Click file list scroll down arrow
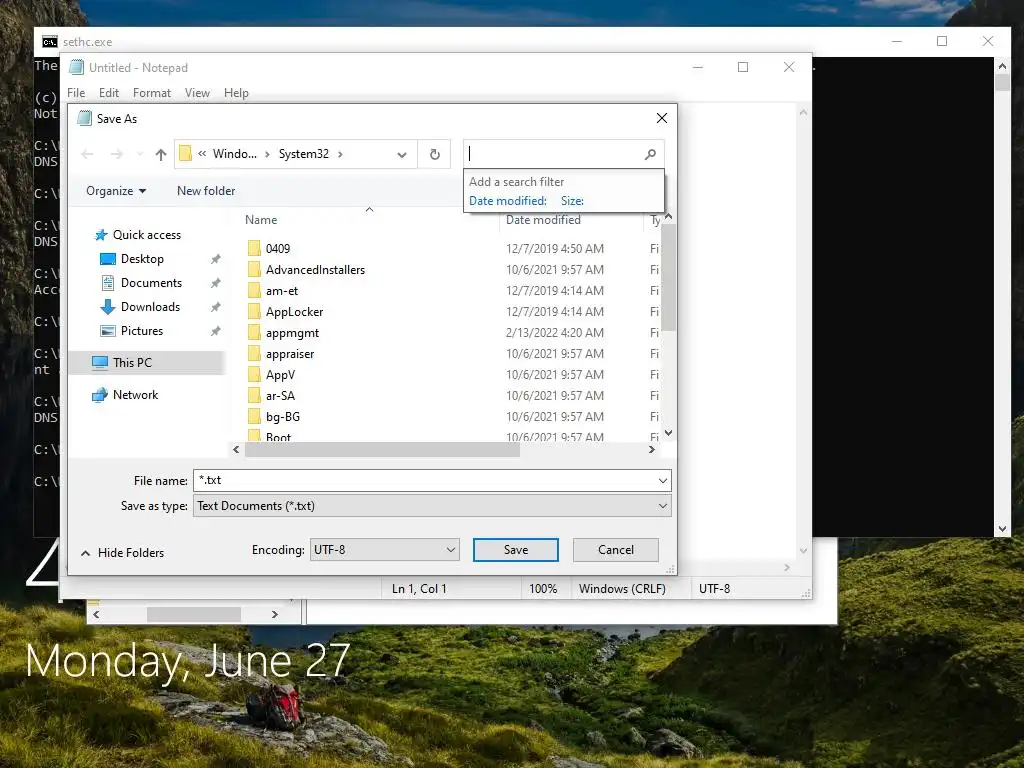Screen dimensions: 1024x768 click(668, 432)
